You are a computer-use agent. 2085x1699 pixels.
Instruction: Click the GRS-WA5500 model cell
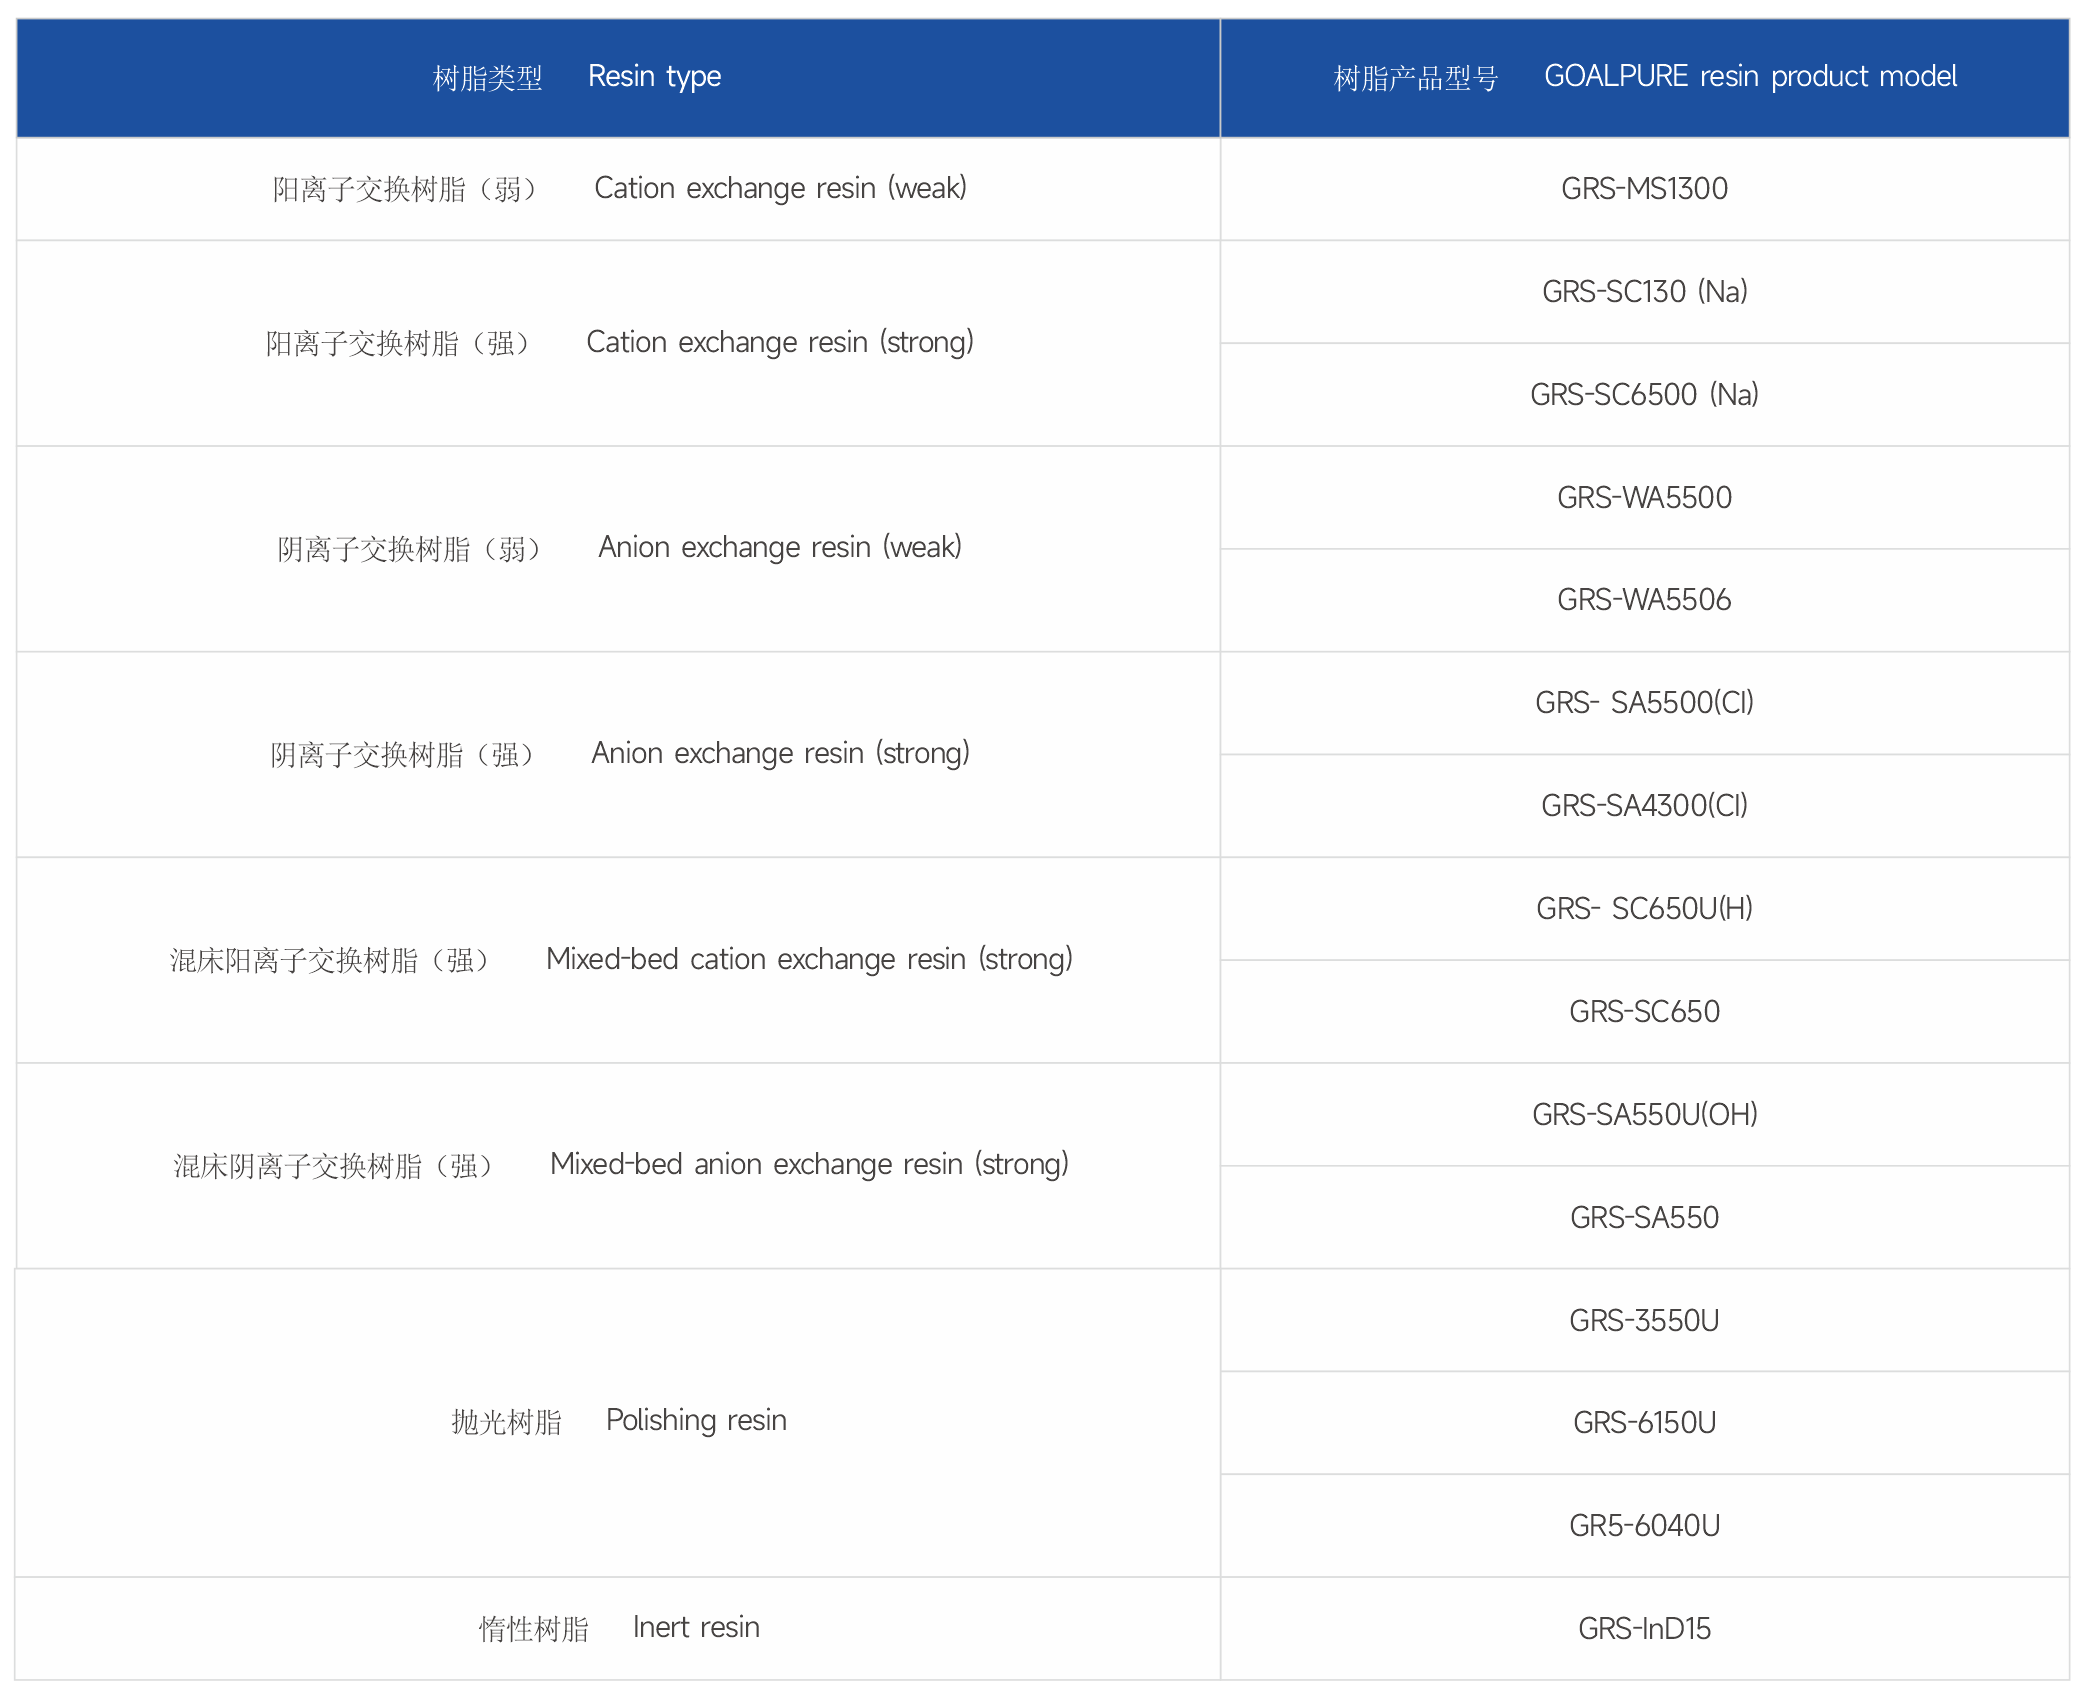click(x=1645, y=498)
